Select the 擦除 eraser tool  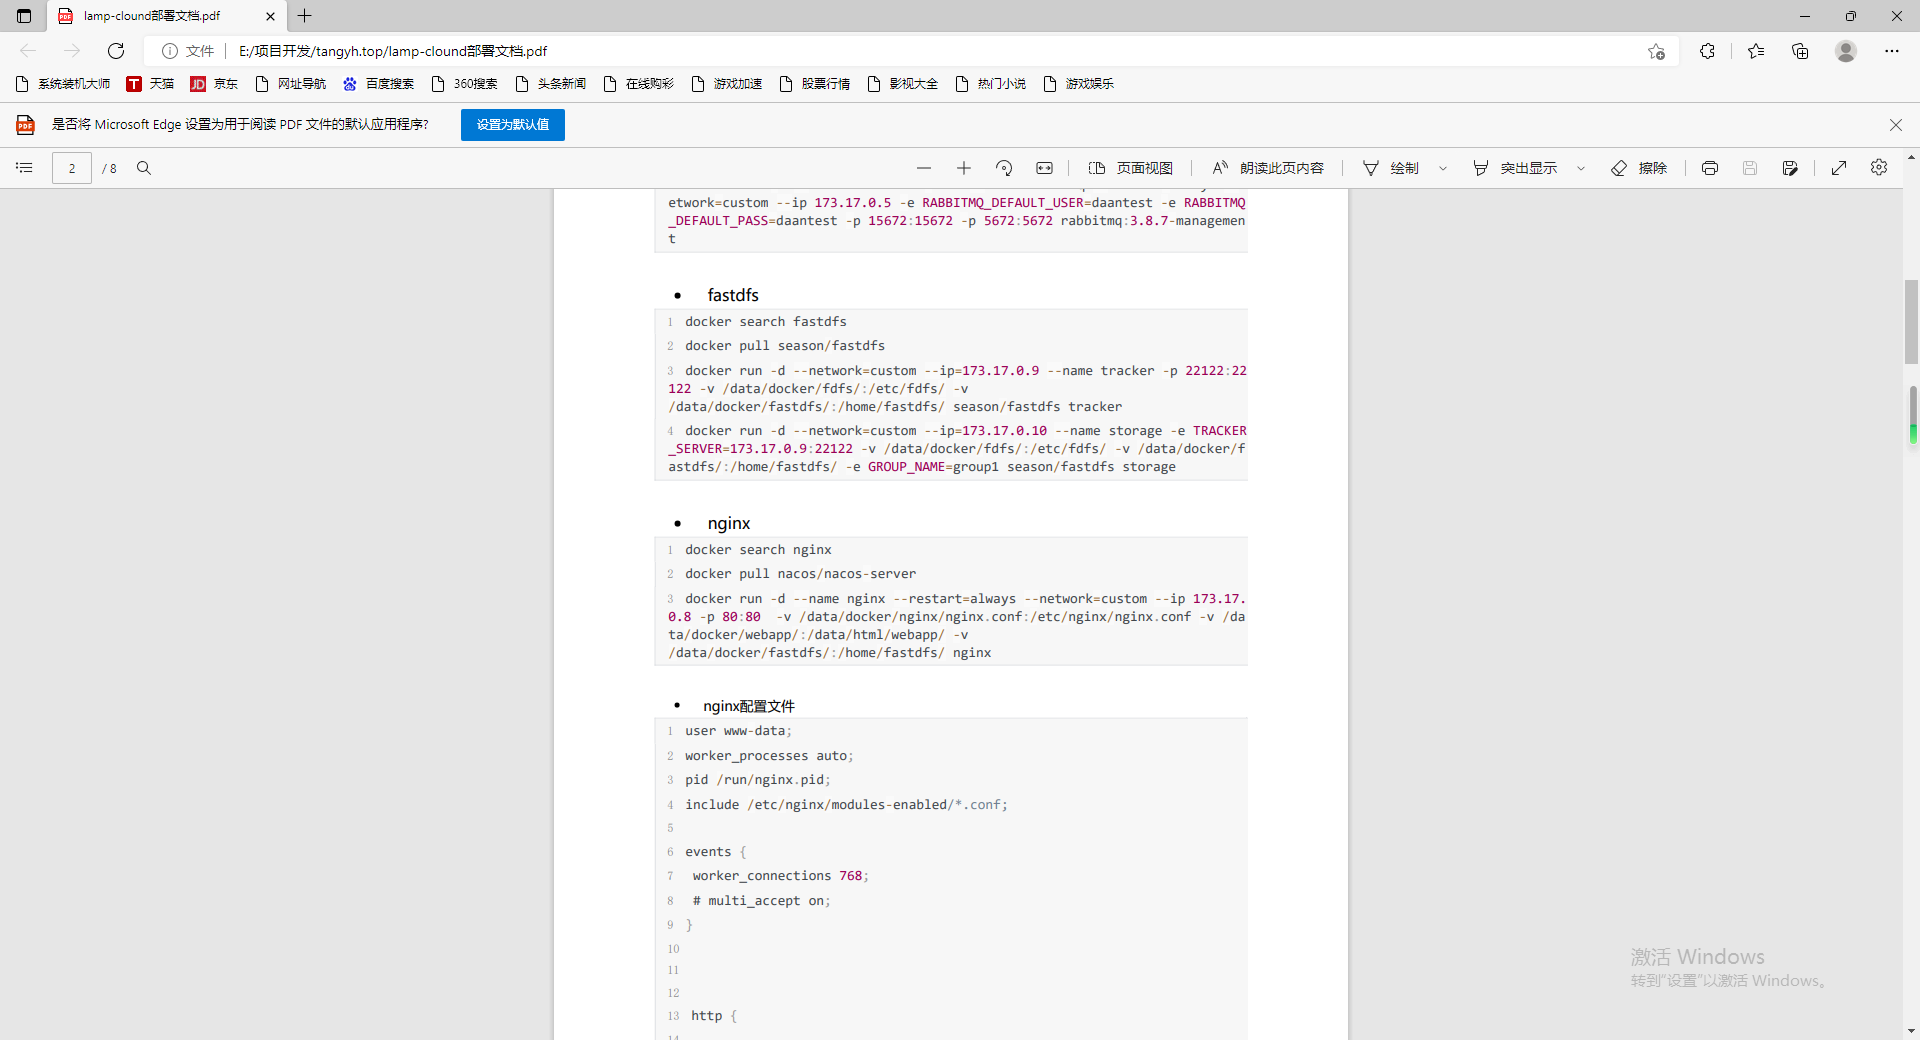pos(1640,168)
